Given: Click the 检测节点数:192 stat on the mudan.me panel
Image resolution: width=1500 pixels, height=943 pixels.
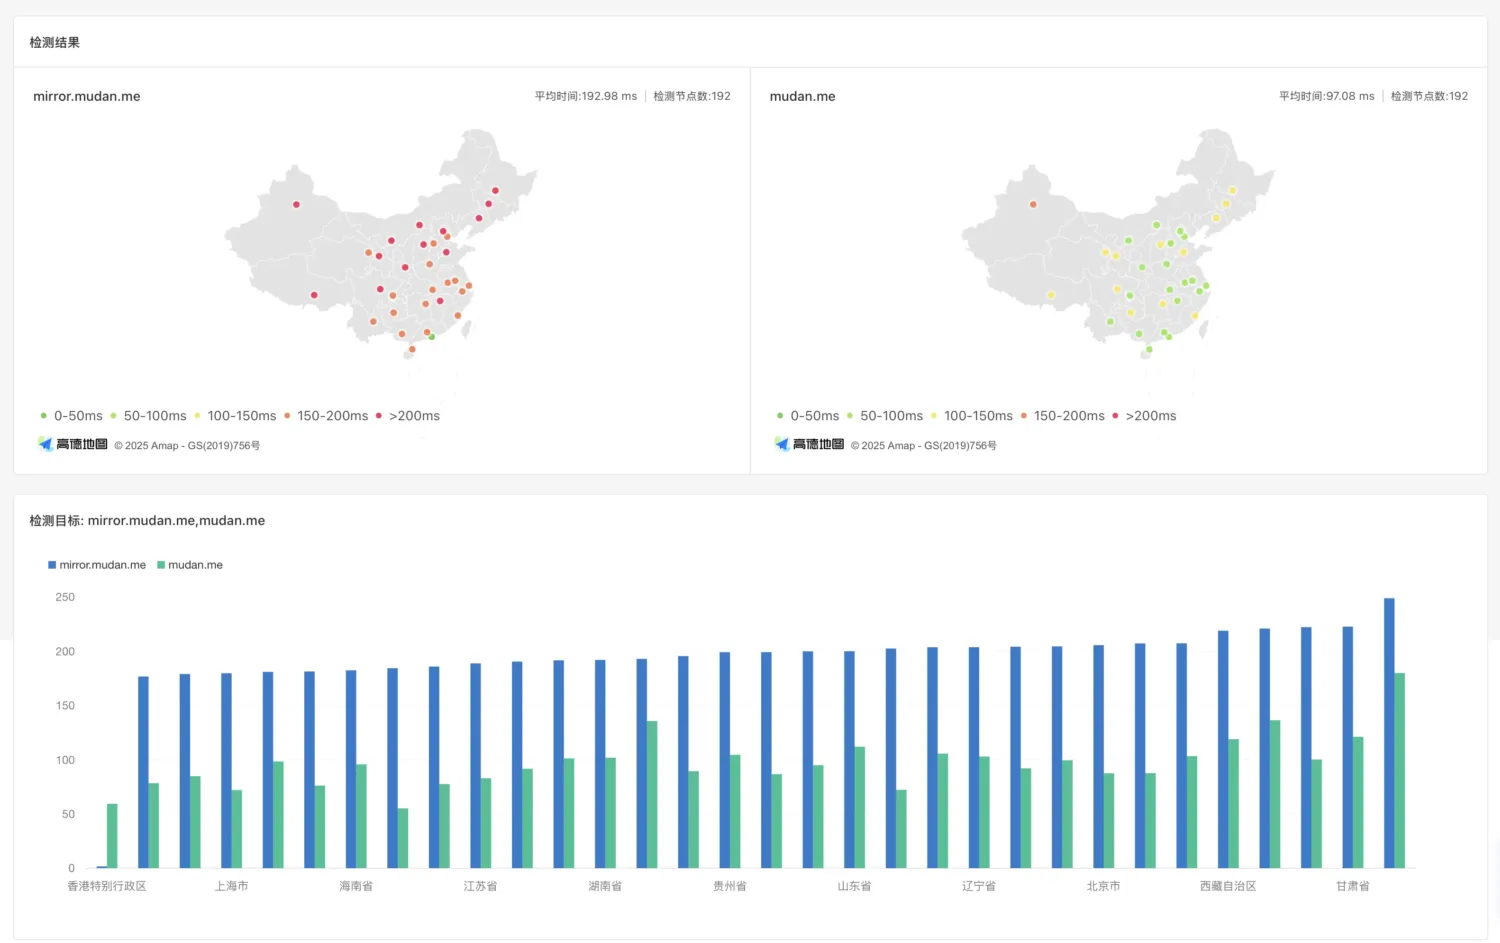Looking at the screenshot, I should [x=1429, y=96].
